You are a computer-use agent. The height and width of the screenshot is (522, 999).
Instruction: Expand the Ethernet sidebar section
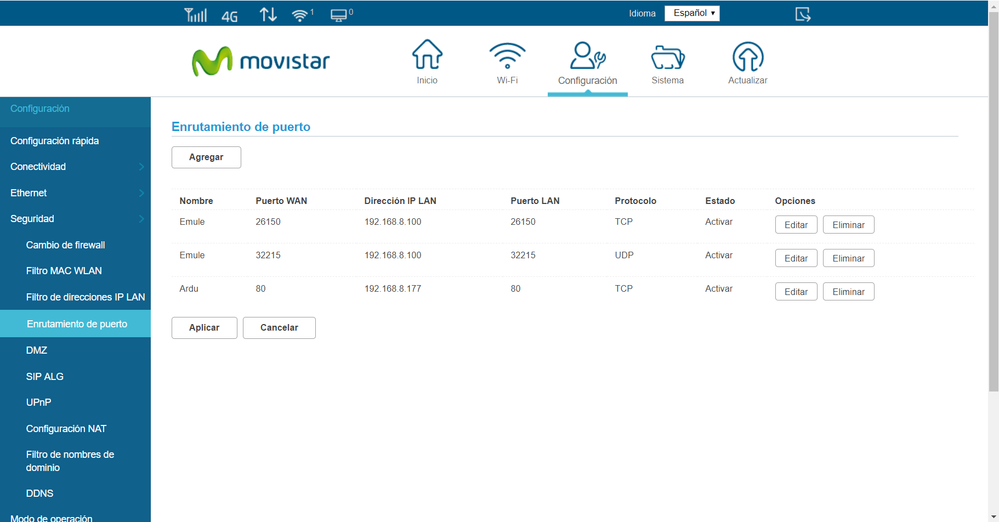tap(75, 193)
